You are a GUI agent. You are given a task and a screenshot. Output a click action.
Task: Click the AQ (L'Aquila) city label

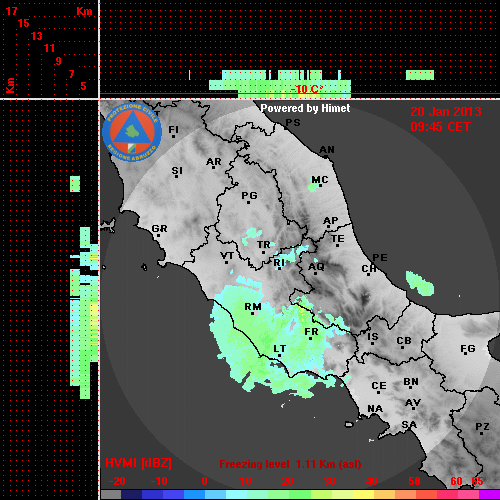coord(316,267)
